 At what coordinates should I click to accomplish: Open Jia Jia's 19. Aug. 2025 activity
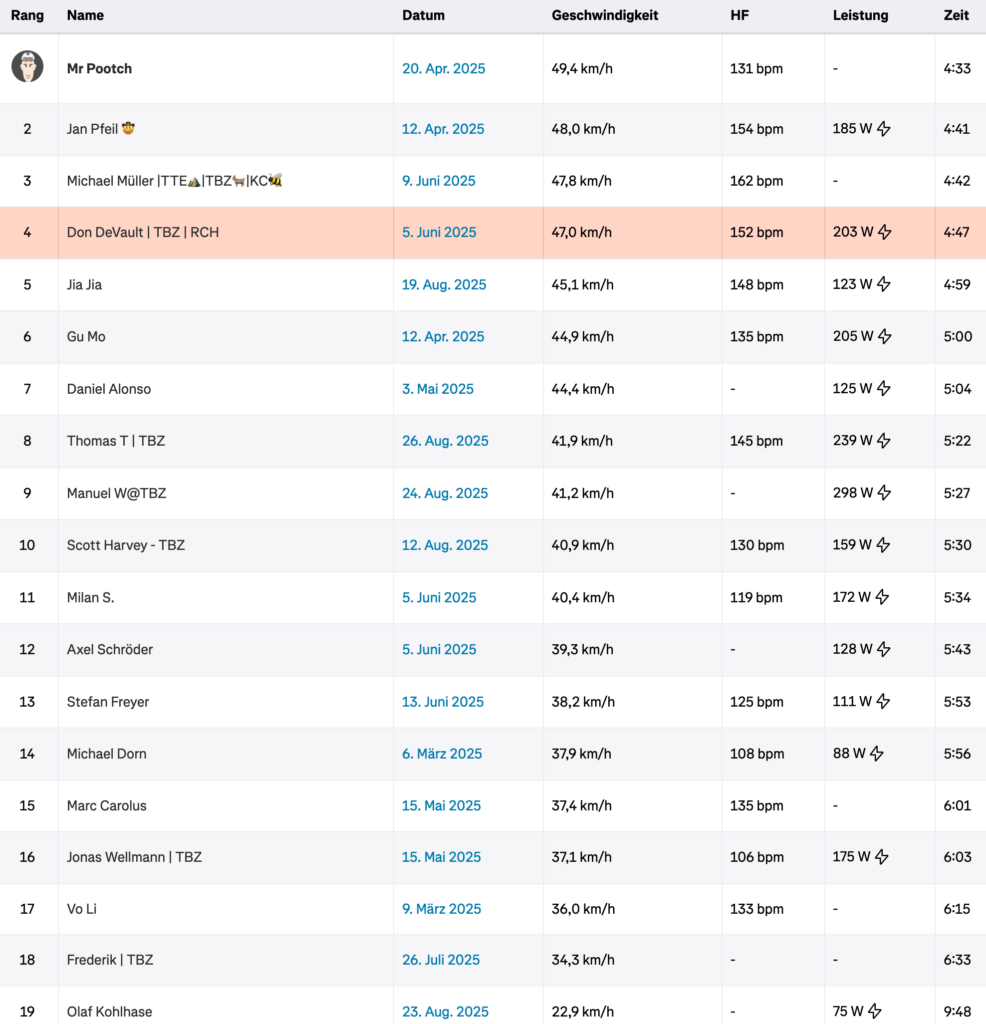point(444,285)
